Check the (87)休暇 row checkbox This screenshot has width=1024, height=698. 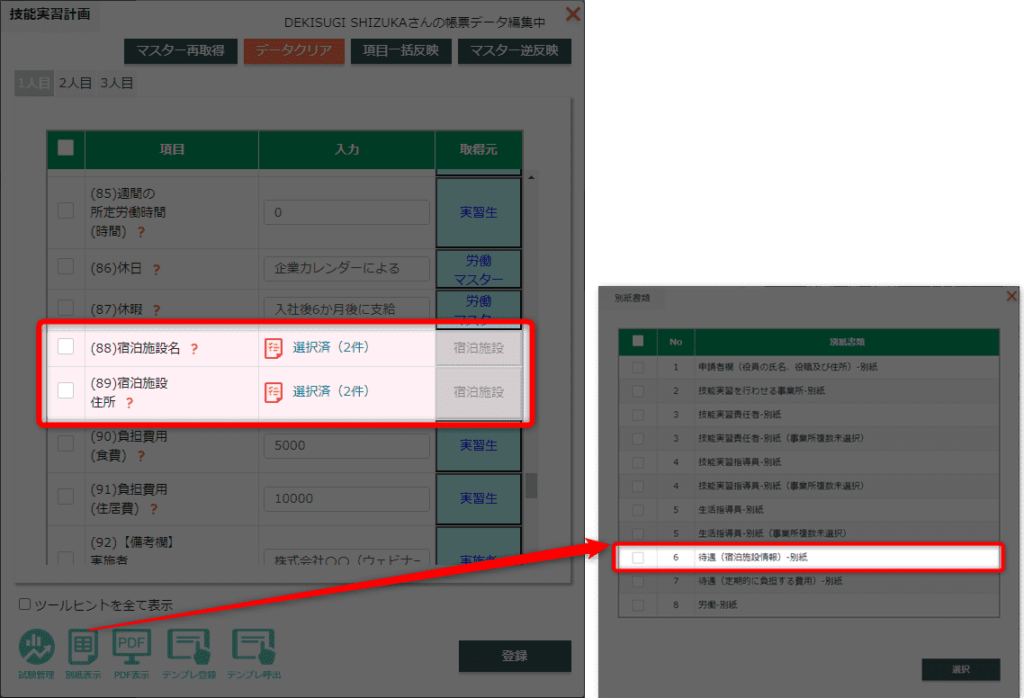pos(65,308)
